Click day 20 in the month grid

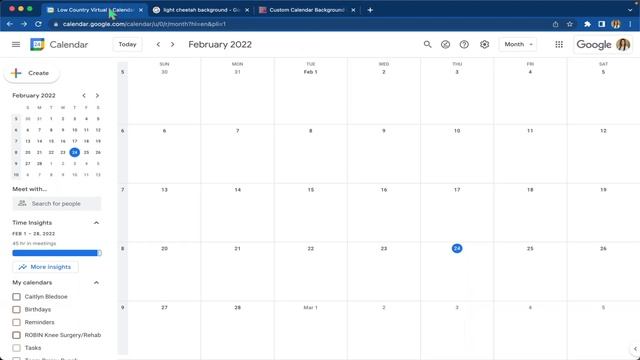(x=164, y=248)
